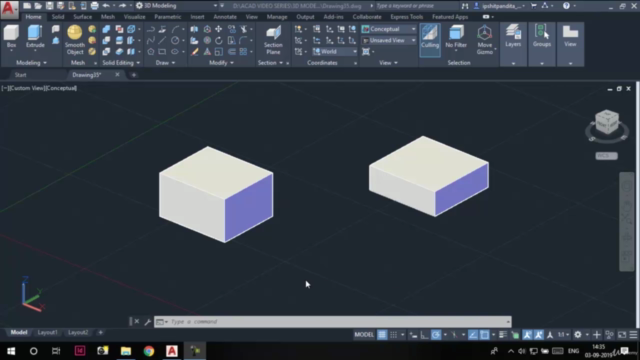This screenshot has width=640, height=360.
Task: Click the Redo arrow icon
Action: point(122,6)
